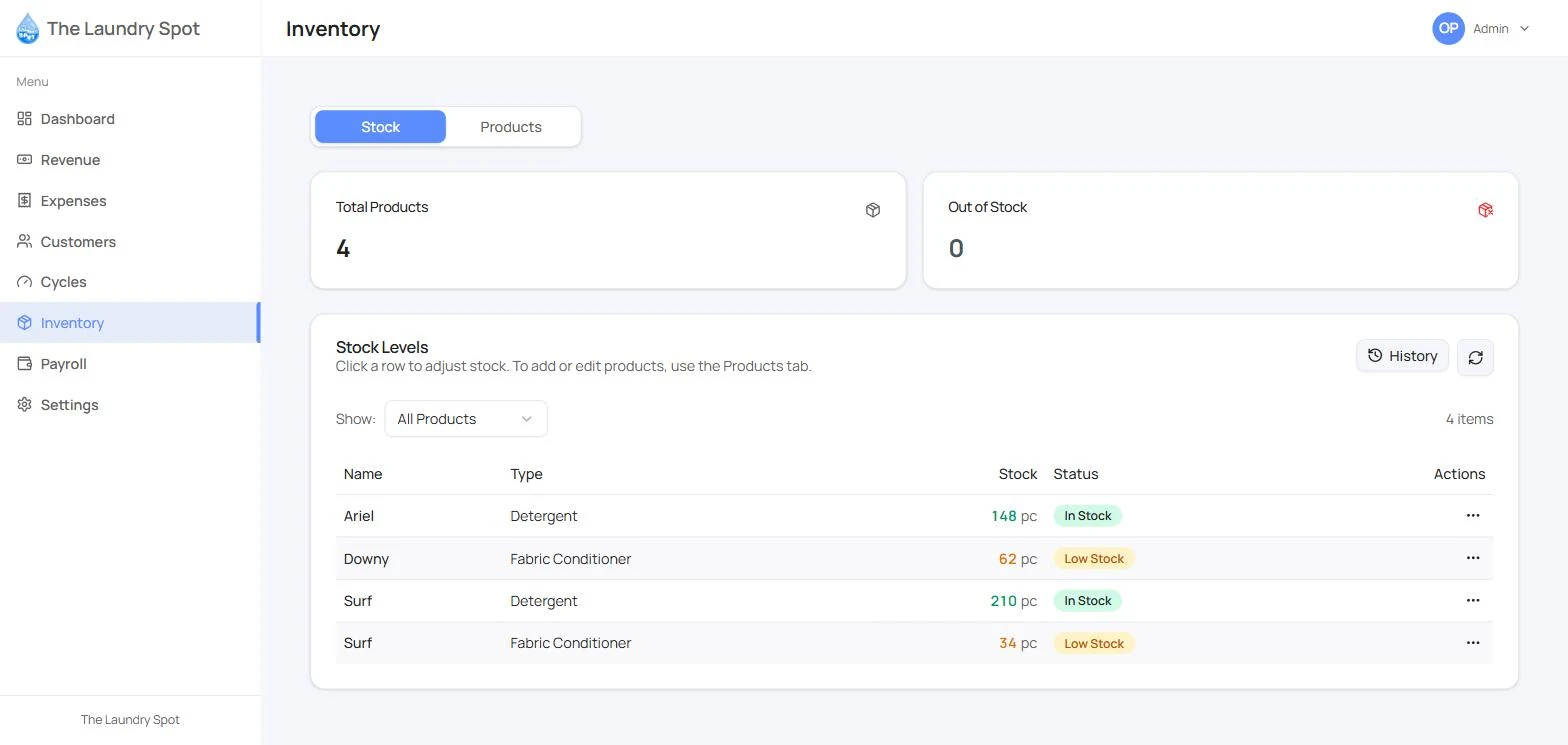Open actions dropdown for Surf Detergent
The height and width of the screenshot is (745, 1568).
pyautogui.click(x=1472, y=601)
